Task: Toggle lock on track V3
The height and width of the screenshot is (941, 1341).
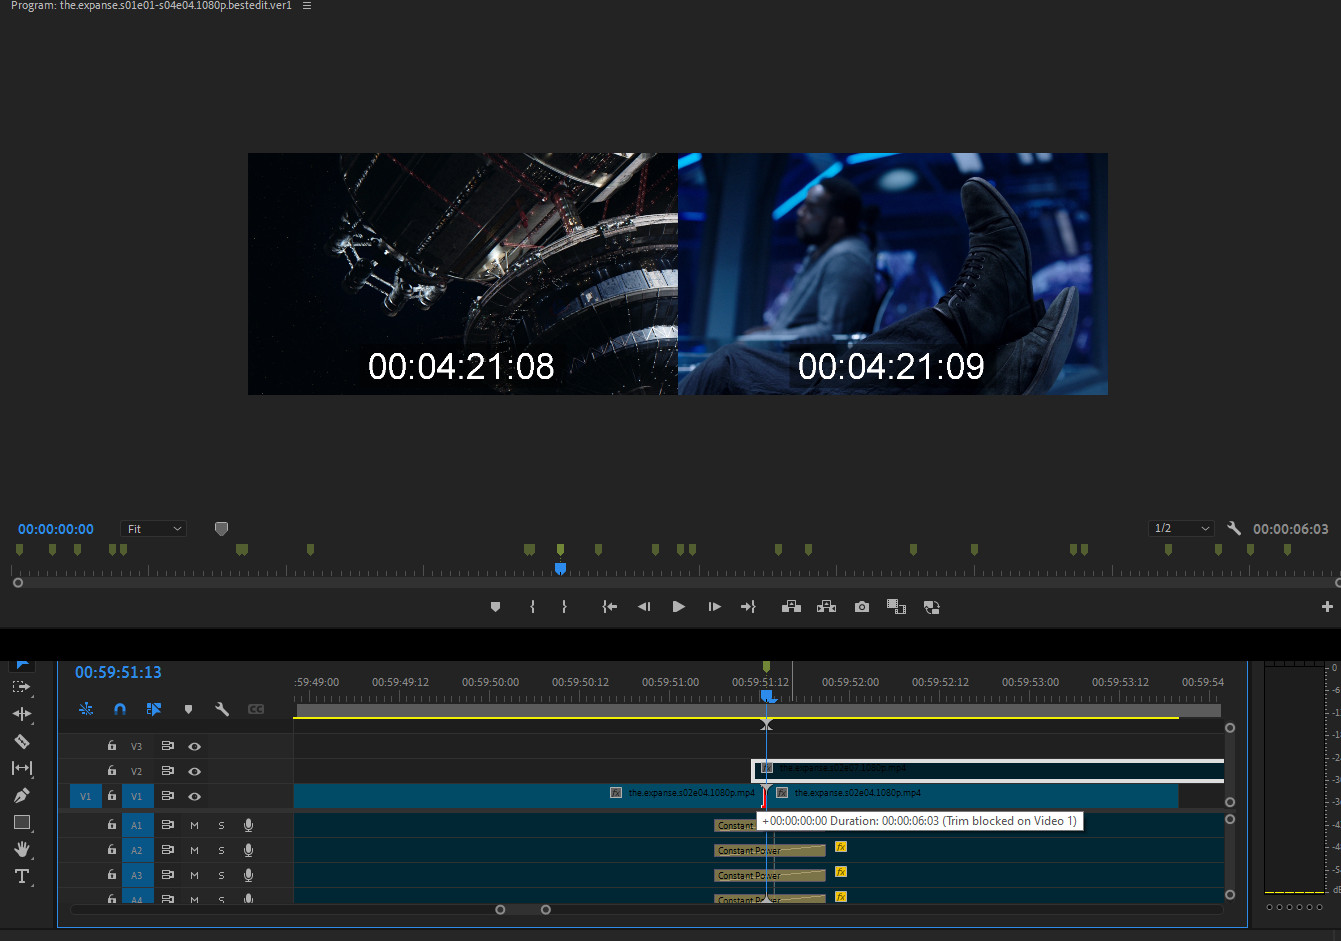Action: click(112, 746)
